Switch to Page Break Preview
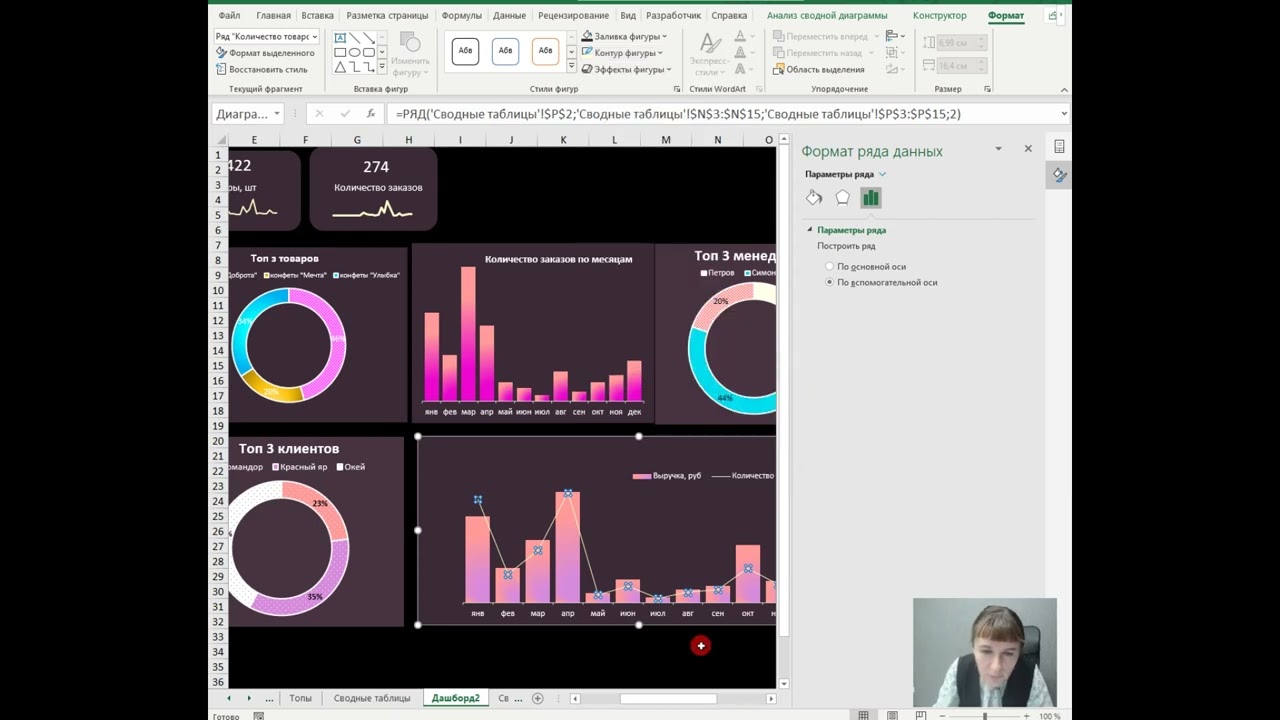 tap(921, 716)
